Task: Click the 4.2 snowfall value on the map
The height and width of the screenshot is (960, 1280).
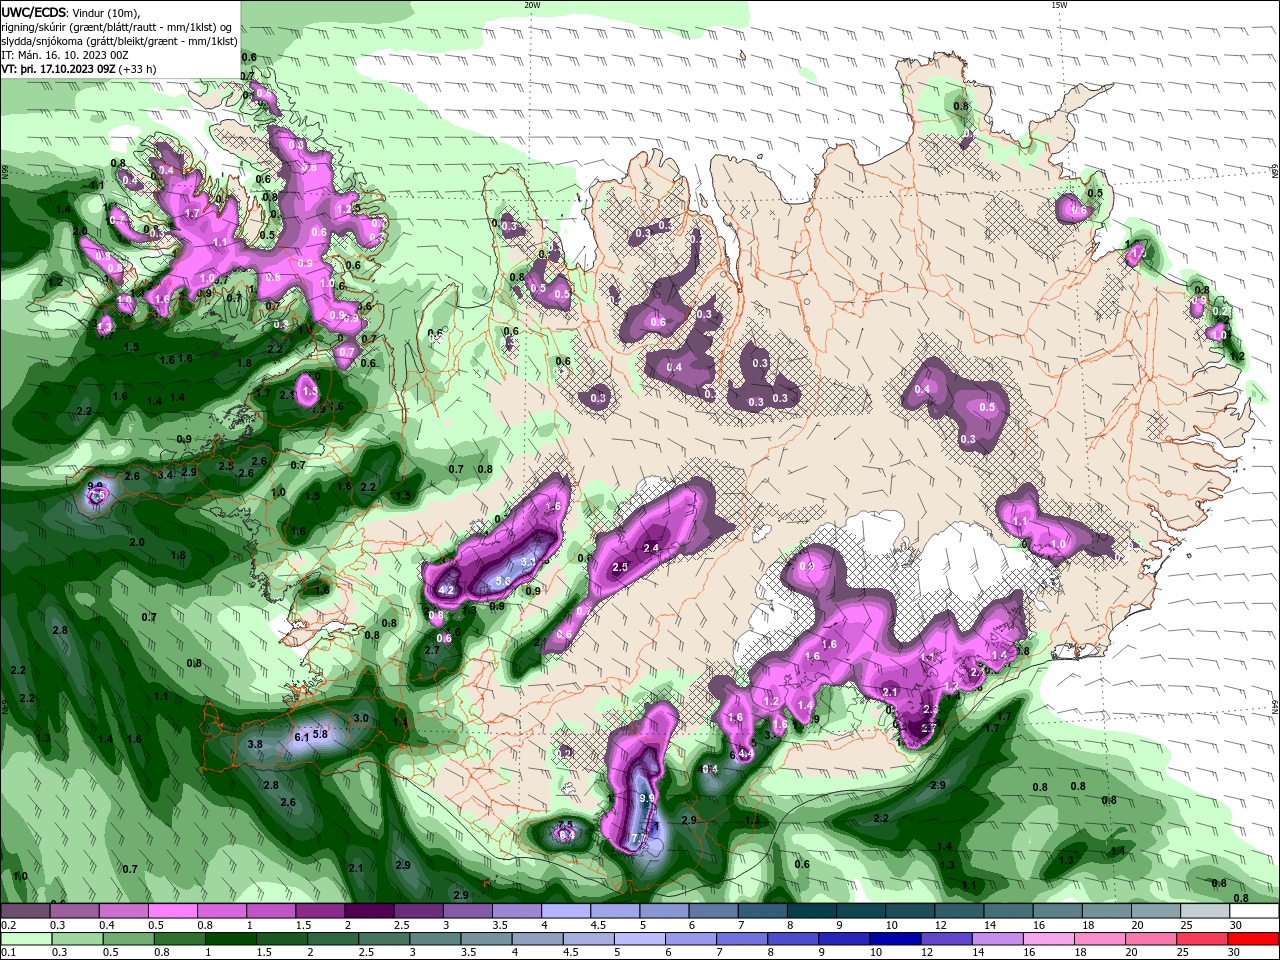Action: pos(447,591)
